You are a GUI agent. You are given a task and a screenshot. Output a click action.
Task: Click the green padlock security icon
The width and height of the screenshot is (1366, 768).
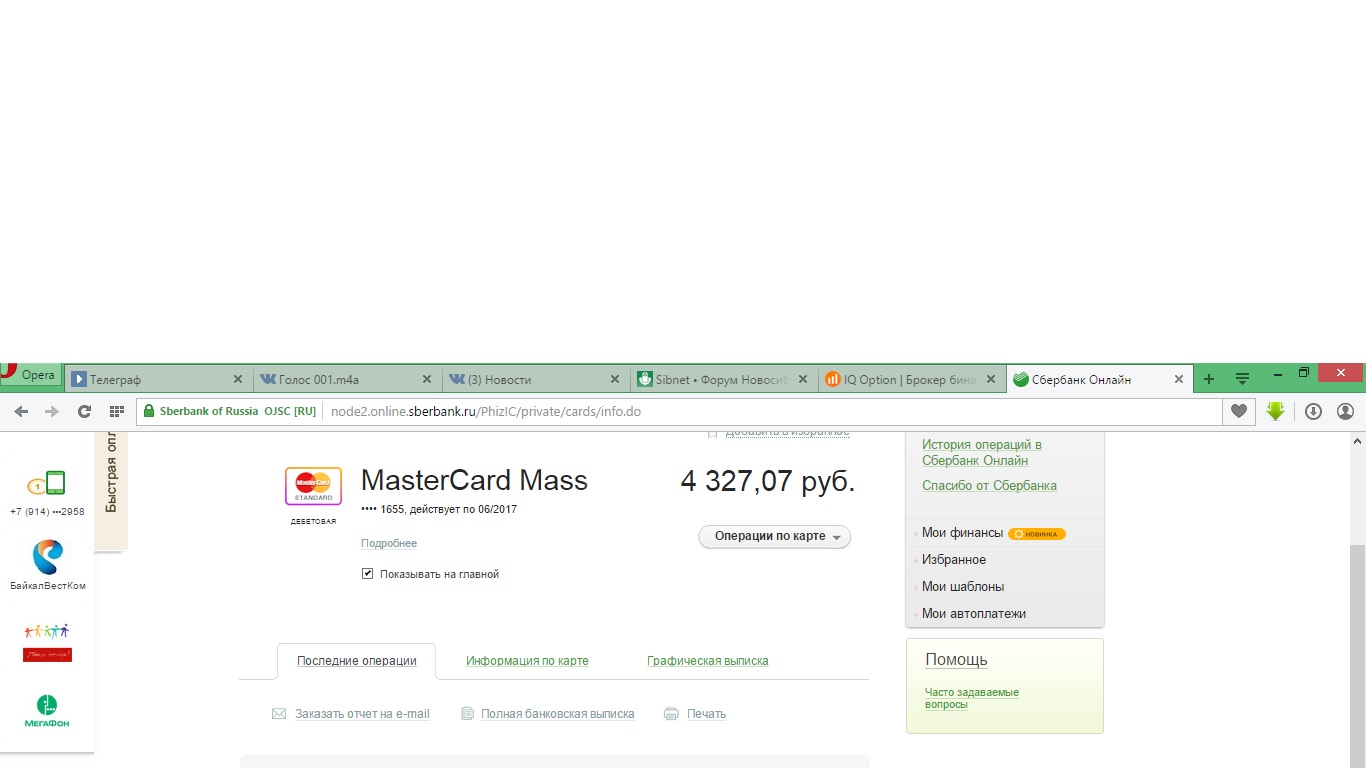(149, 411)
